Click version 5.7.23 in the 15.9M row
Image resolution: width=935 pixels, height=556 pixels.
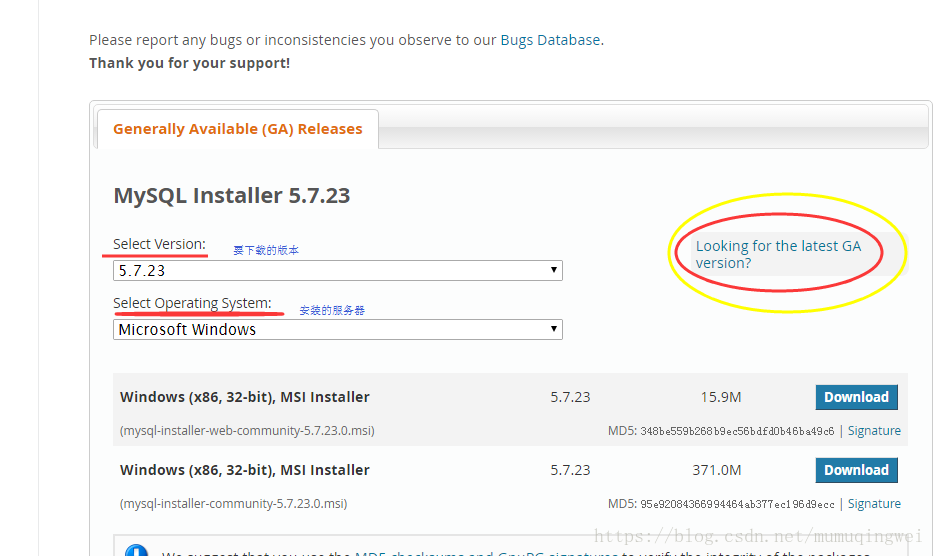570,397
